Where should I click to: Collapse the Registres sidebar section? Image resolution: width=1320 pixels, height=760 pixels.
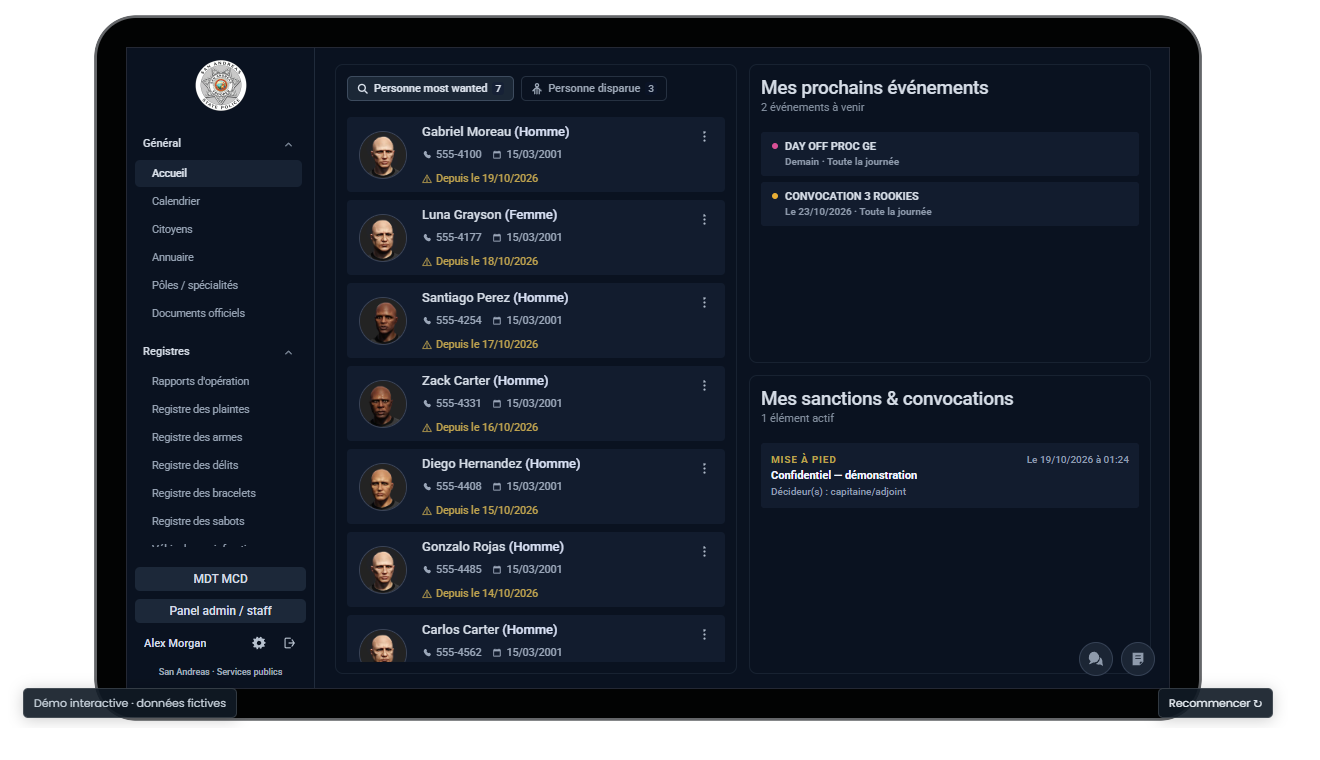tap(218, 352)
